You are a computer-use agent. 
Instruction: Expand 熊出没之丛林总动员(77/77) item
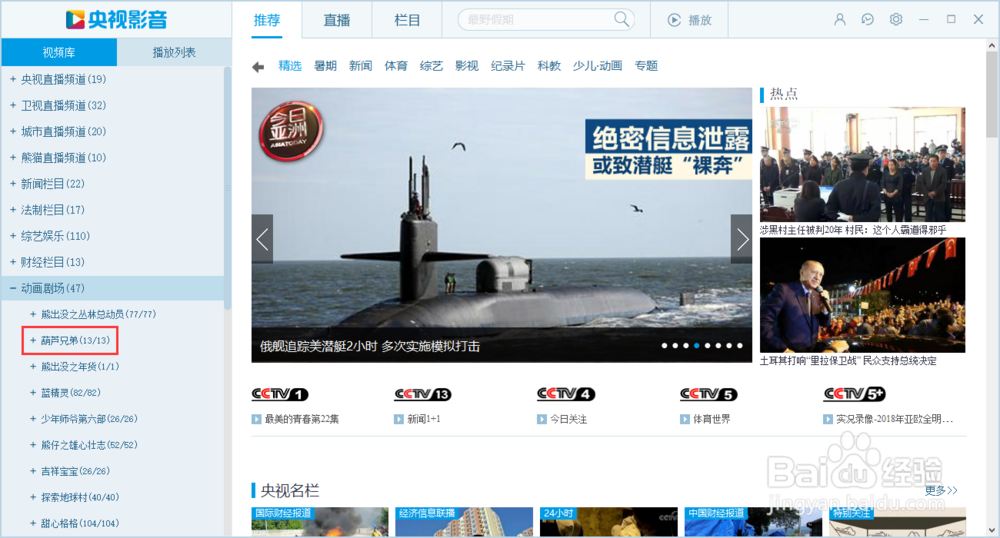tap(33, 314)
